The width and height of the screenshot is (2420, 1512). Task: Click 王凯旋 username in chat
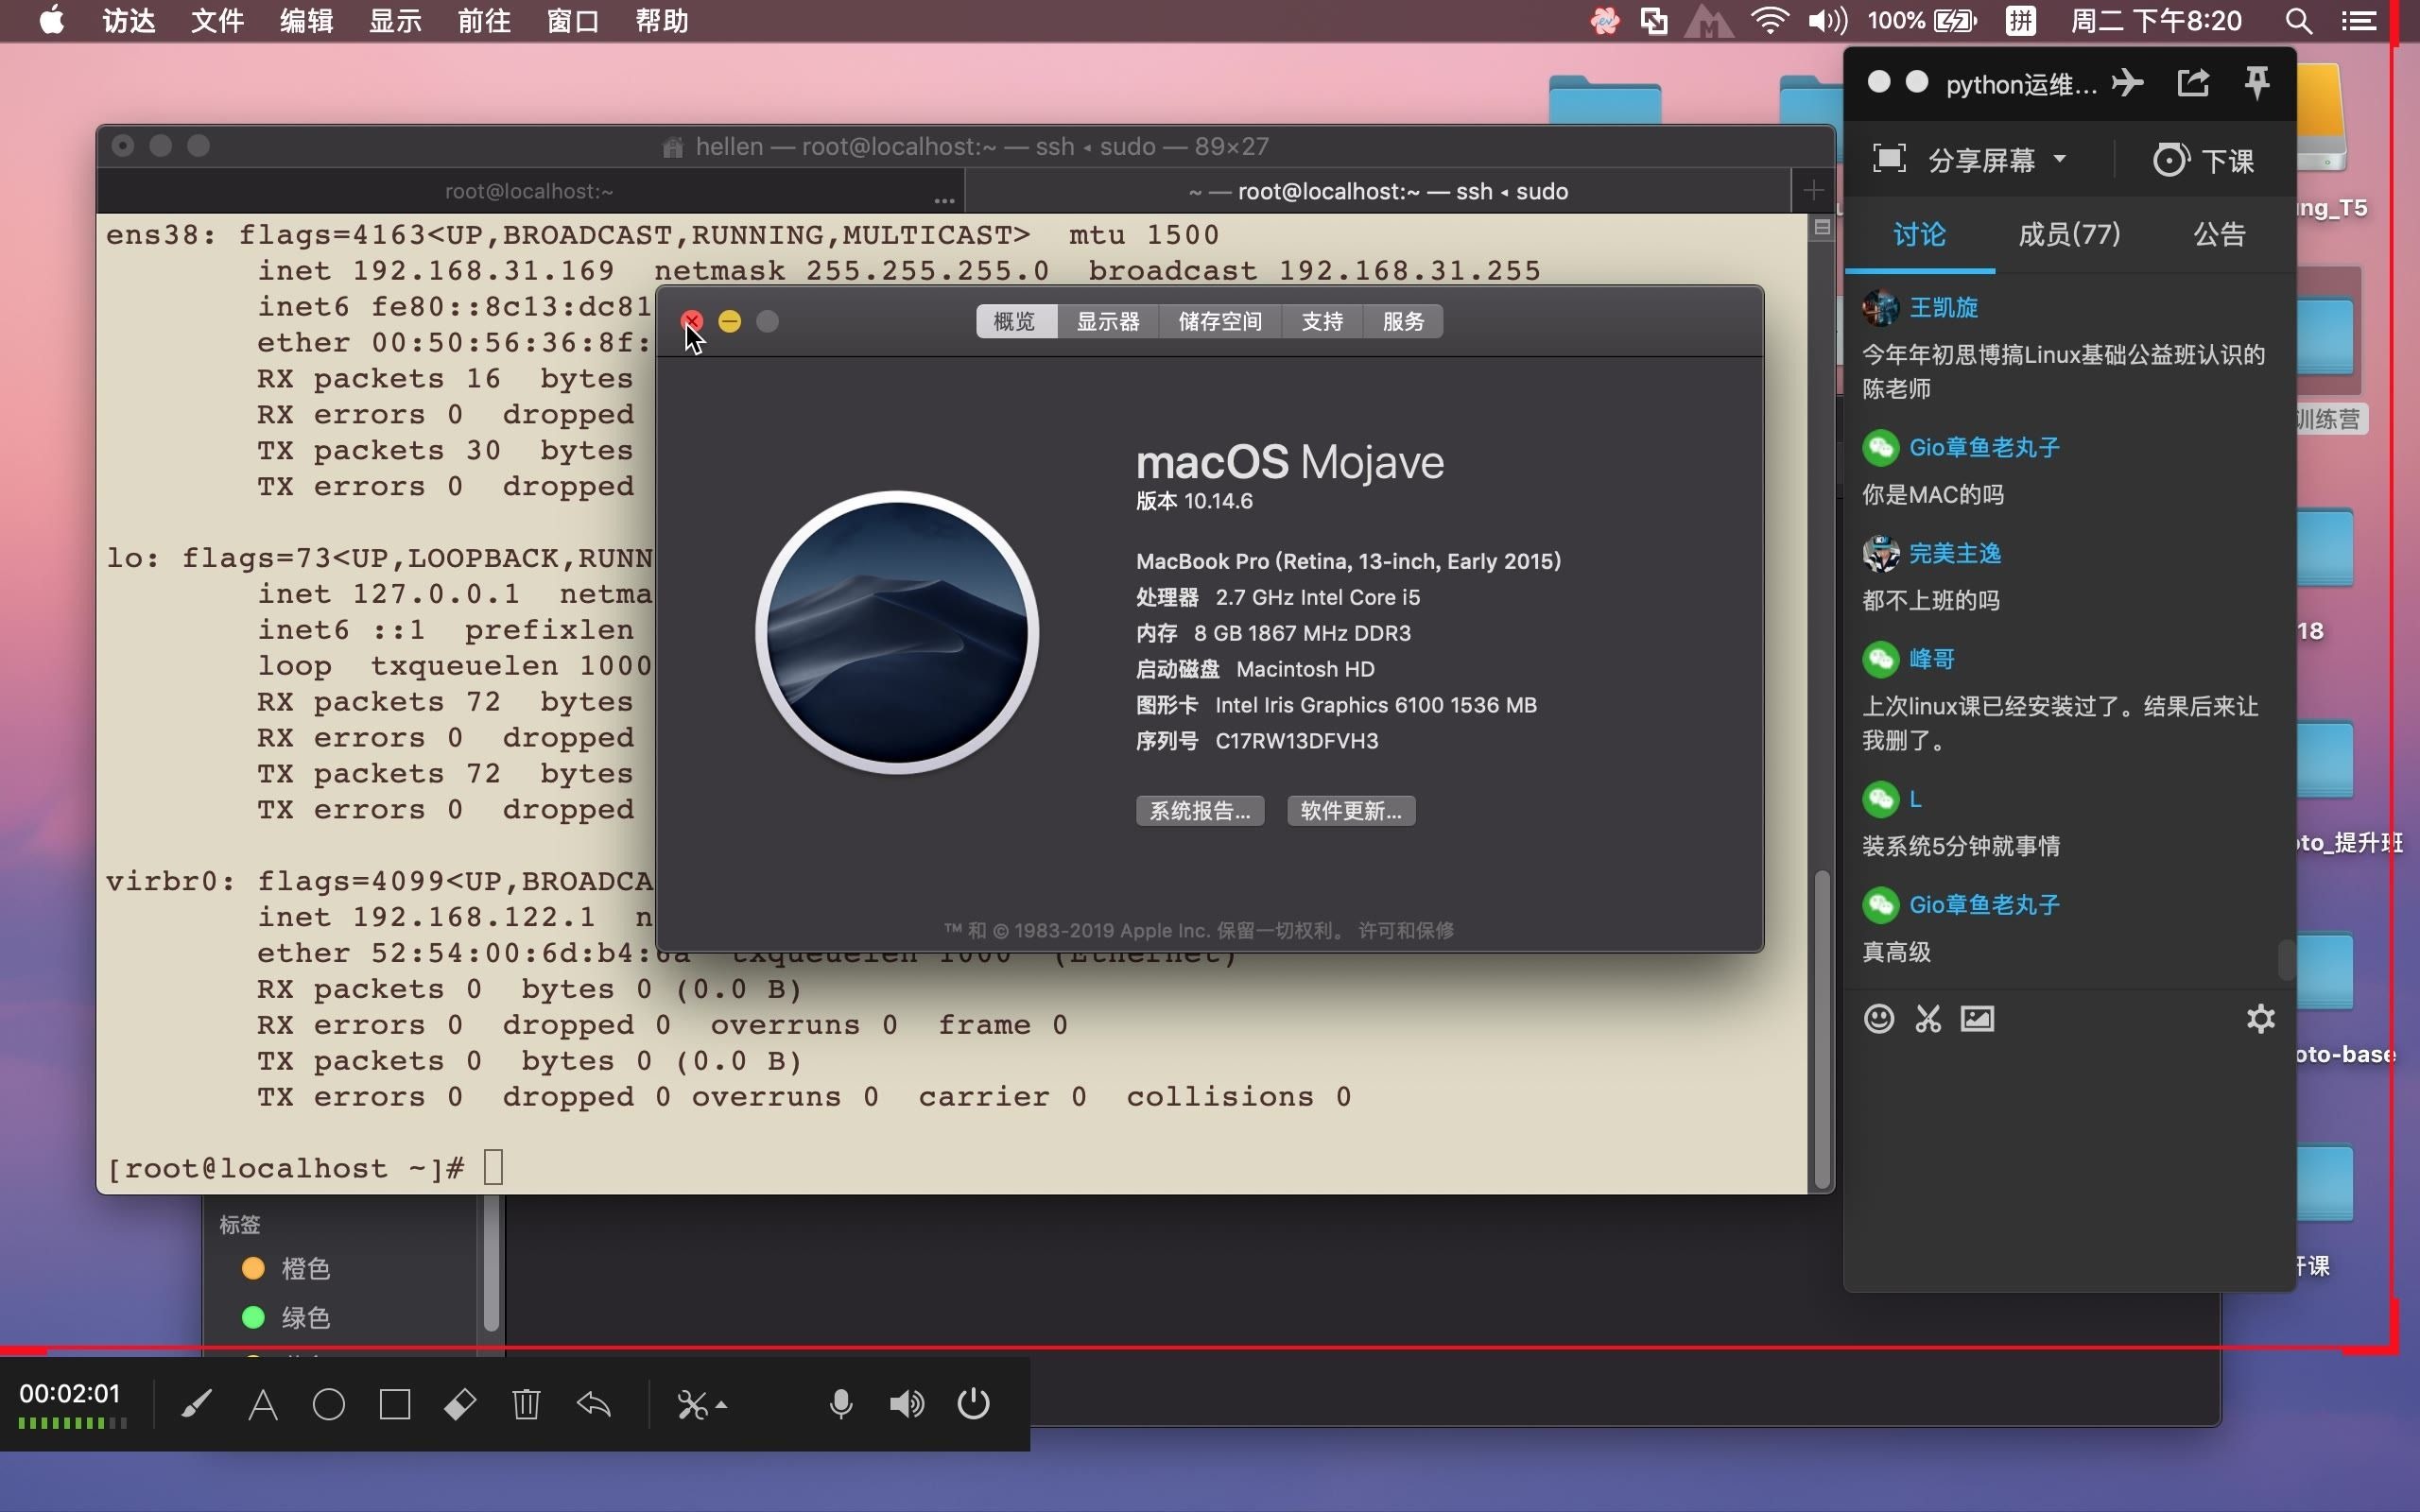pyautogui.click(x=1944, y=308)
